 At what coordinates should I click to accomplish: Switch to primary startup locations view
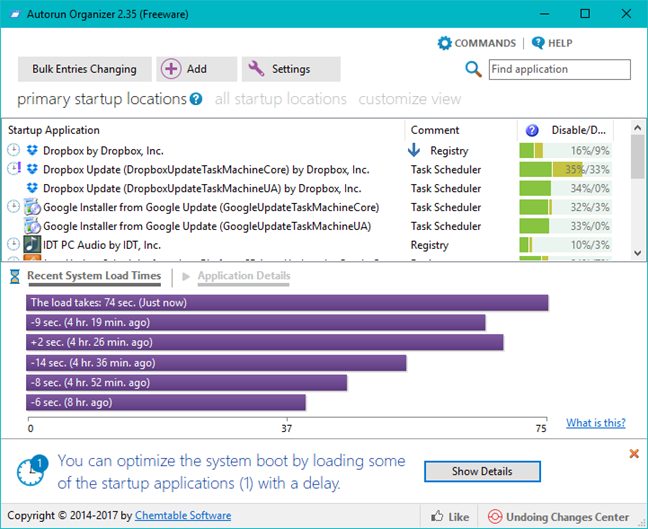point(102,99)
